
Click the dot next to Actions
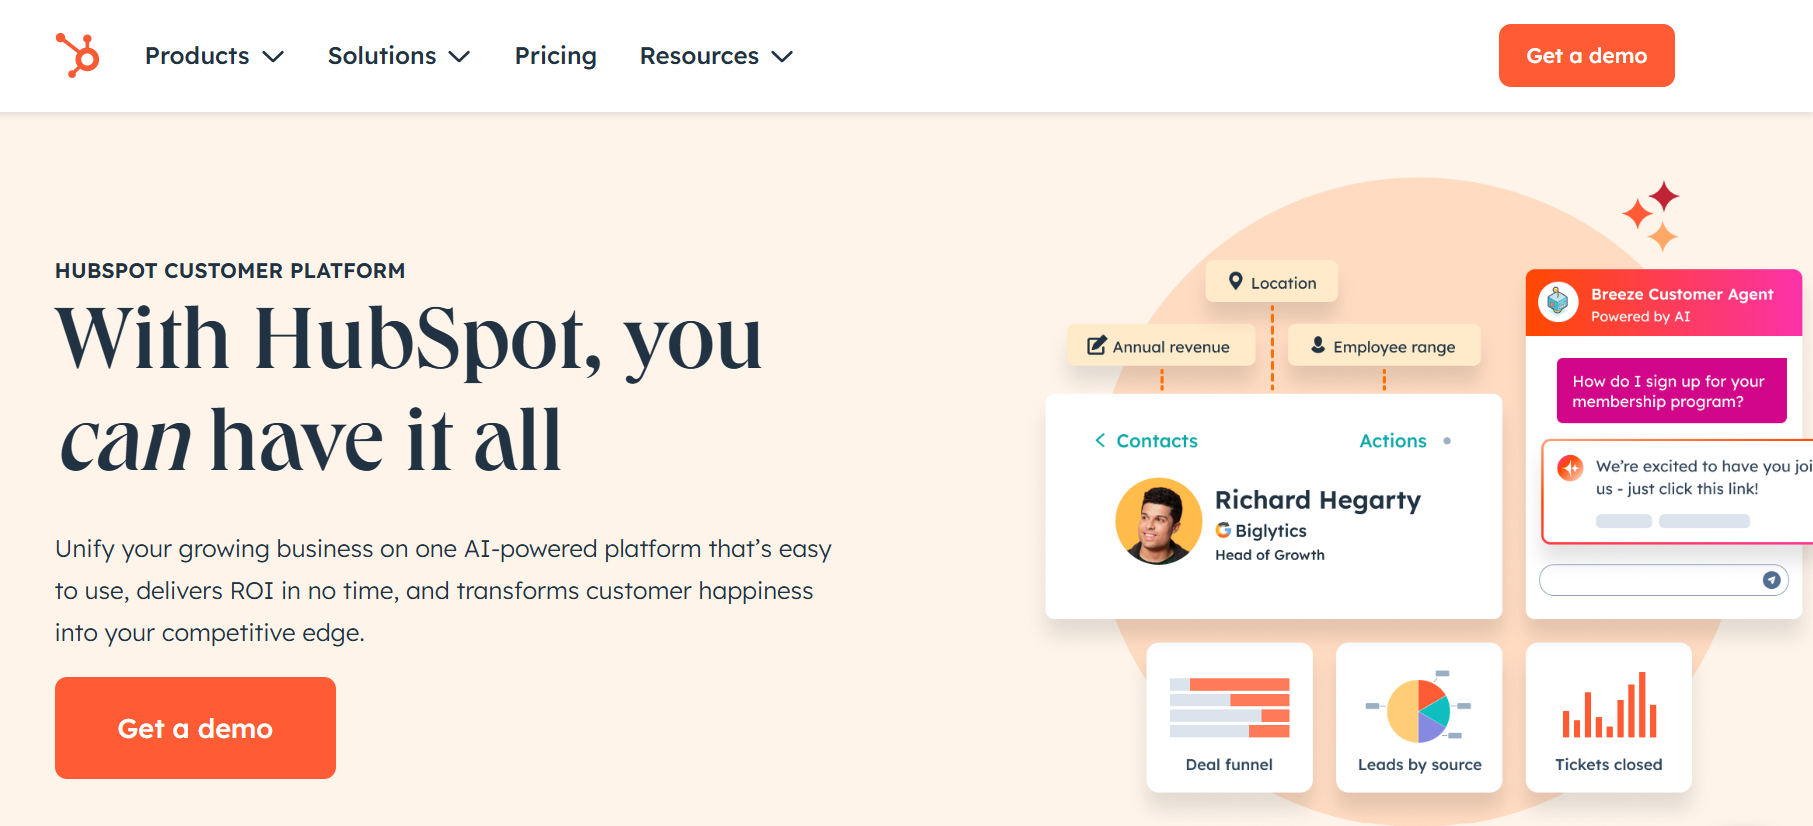(1447, 441)
